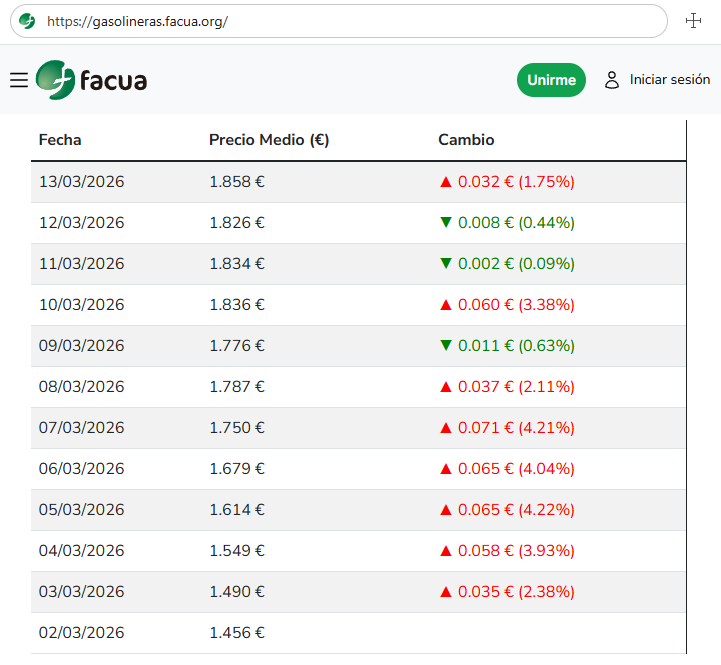Viewport: 721px width, 665px height.
Task: Click red up arrow in 03/03/2026 row
Action: click(446, 591)
